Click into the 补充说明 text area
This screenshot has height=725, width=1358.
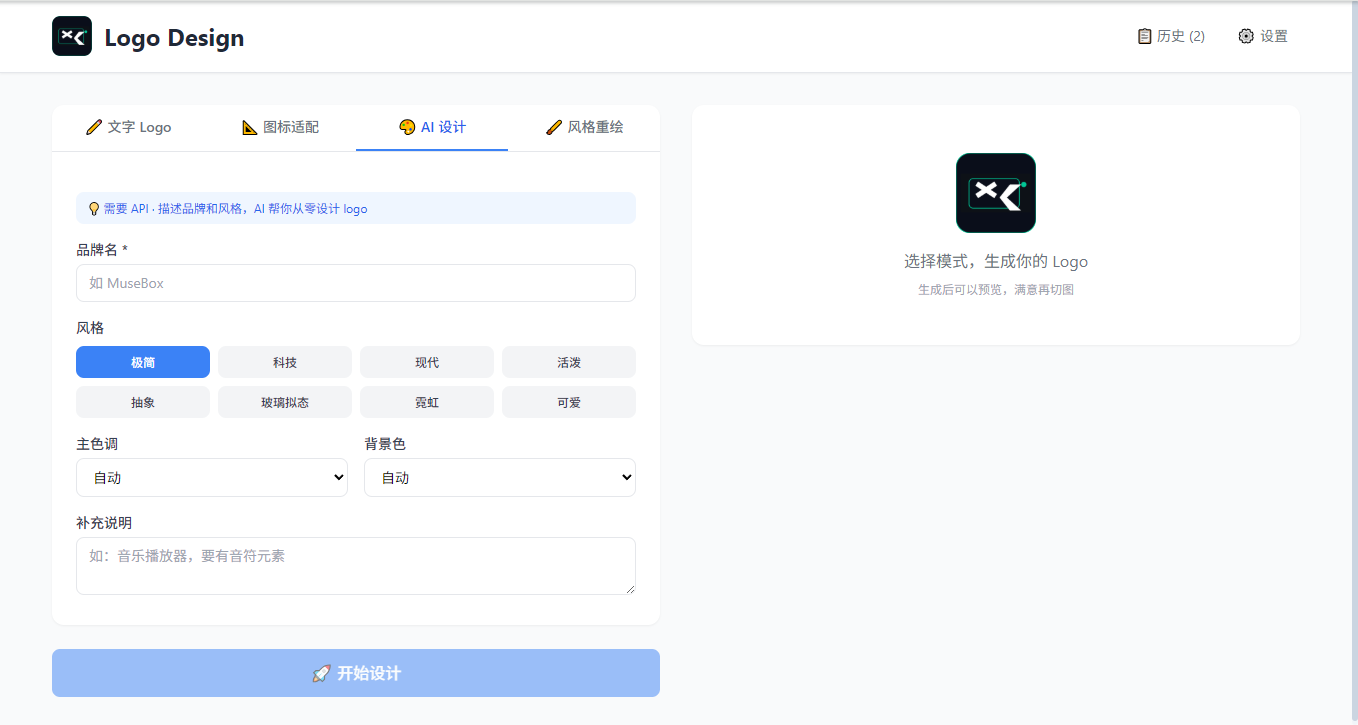tap(356, 566)
